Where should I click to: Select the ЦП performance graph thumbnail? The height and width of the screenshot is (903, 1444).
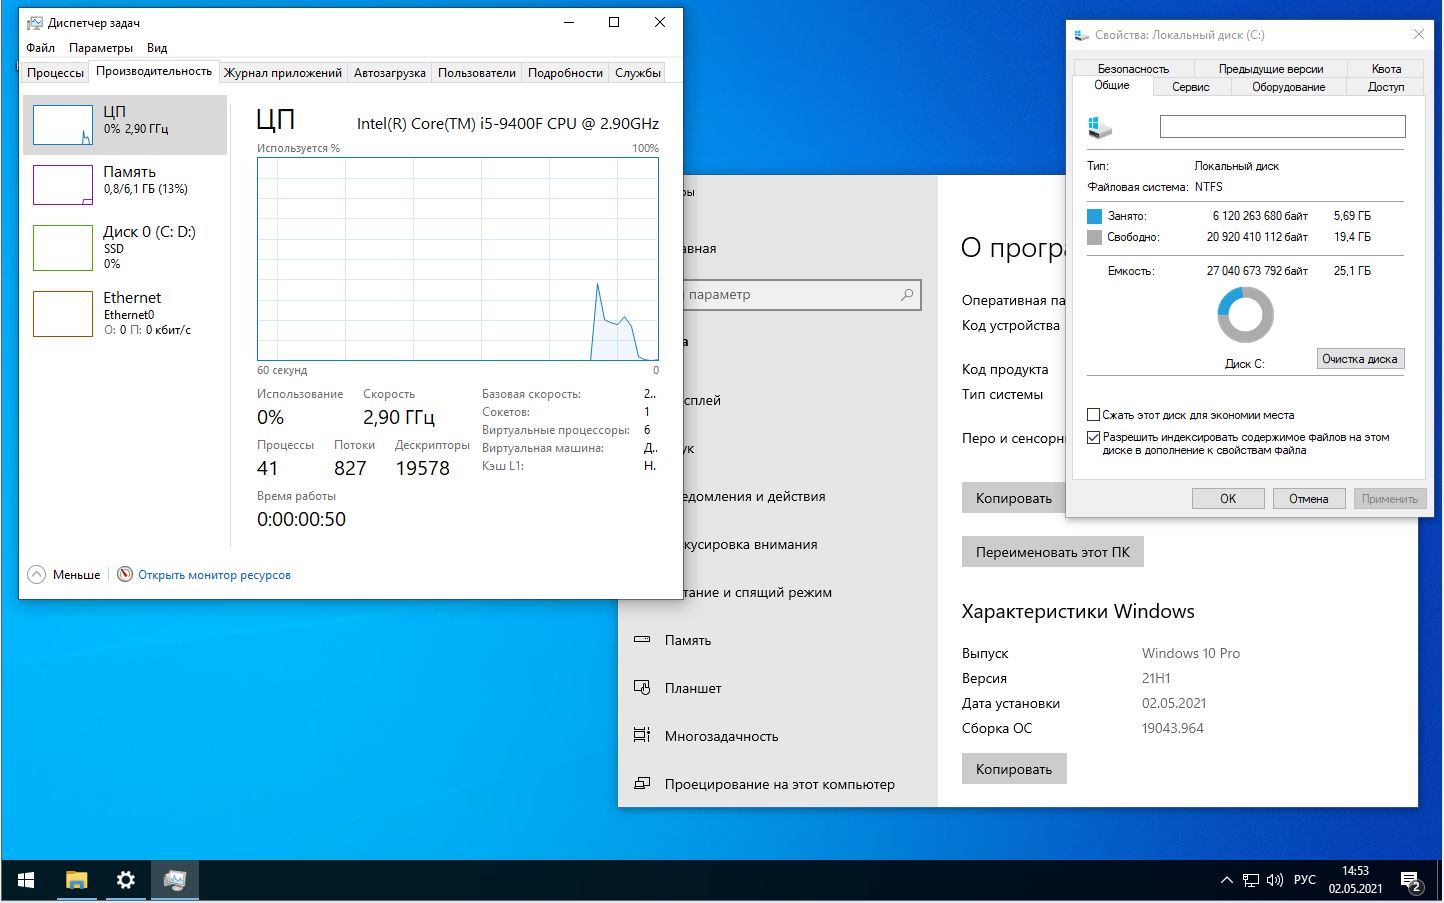(63, 125)
